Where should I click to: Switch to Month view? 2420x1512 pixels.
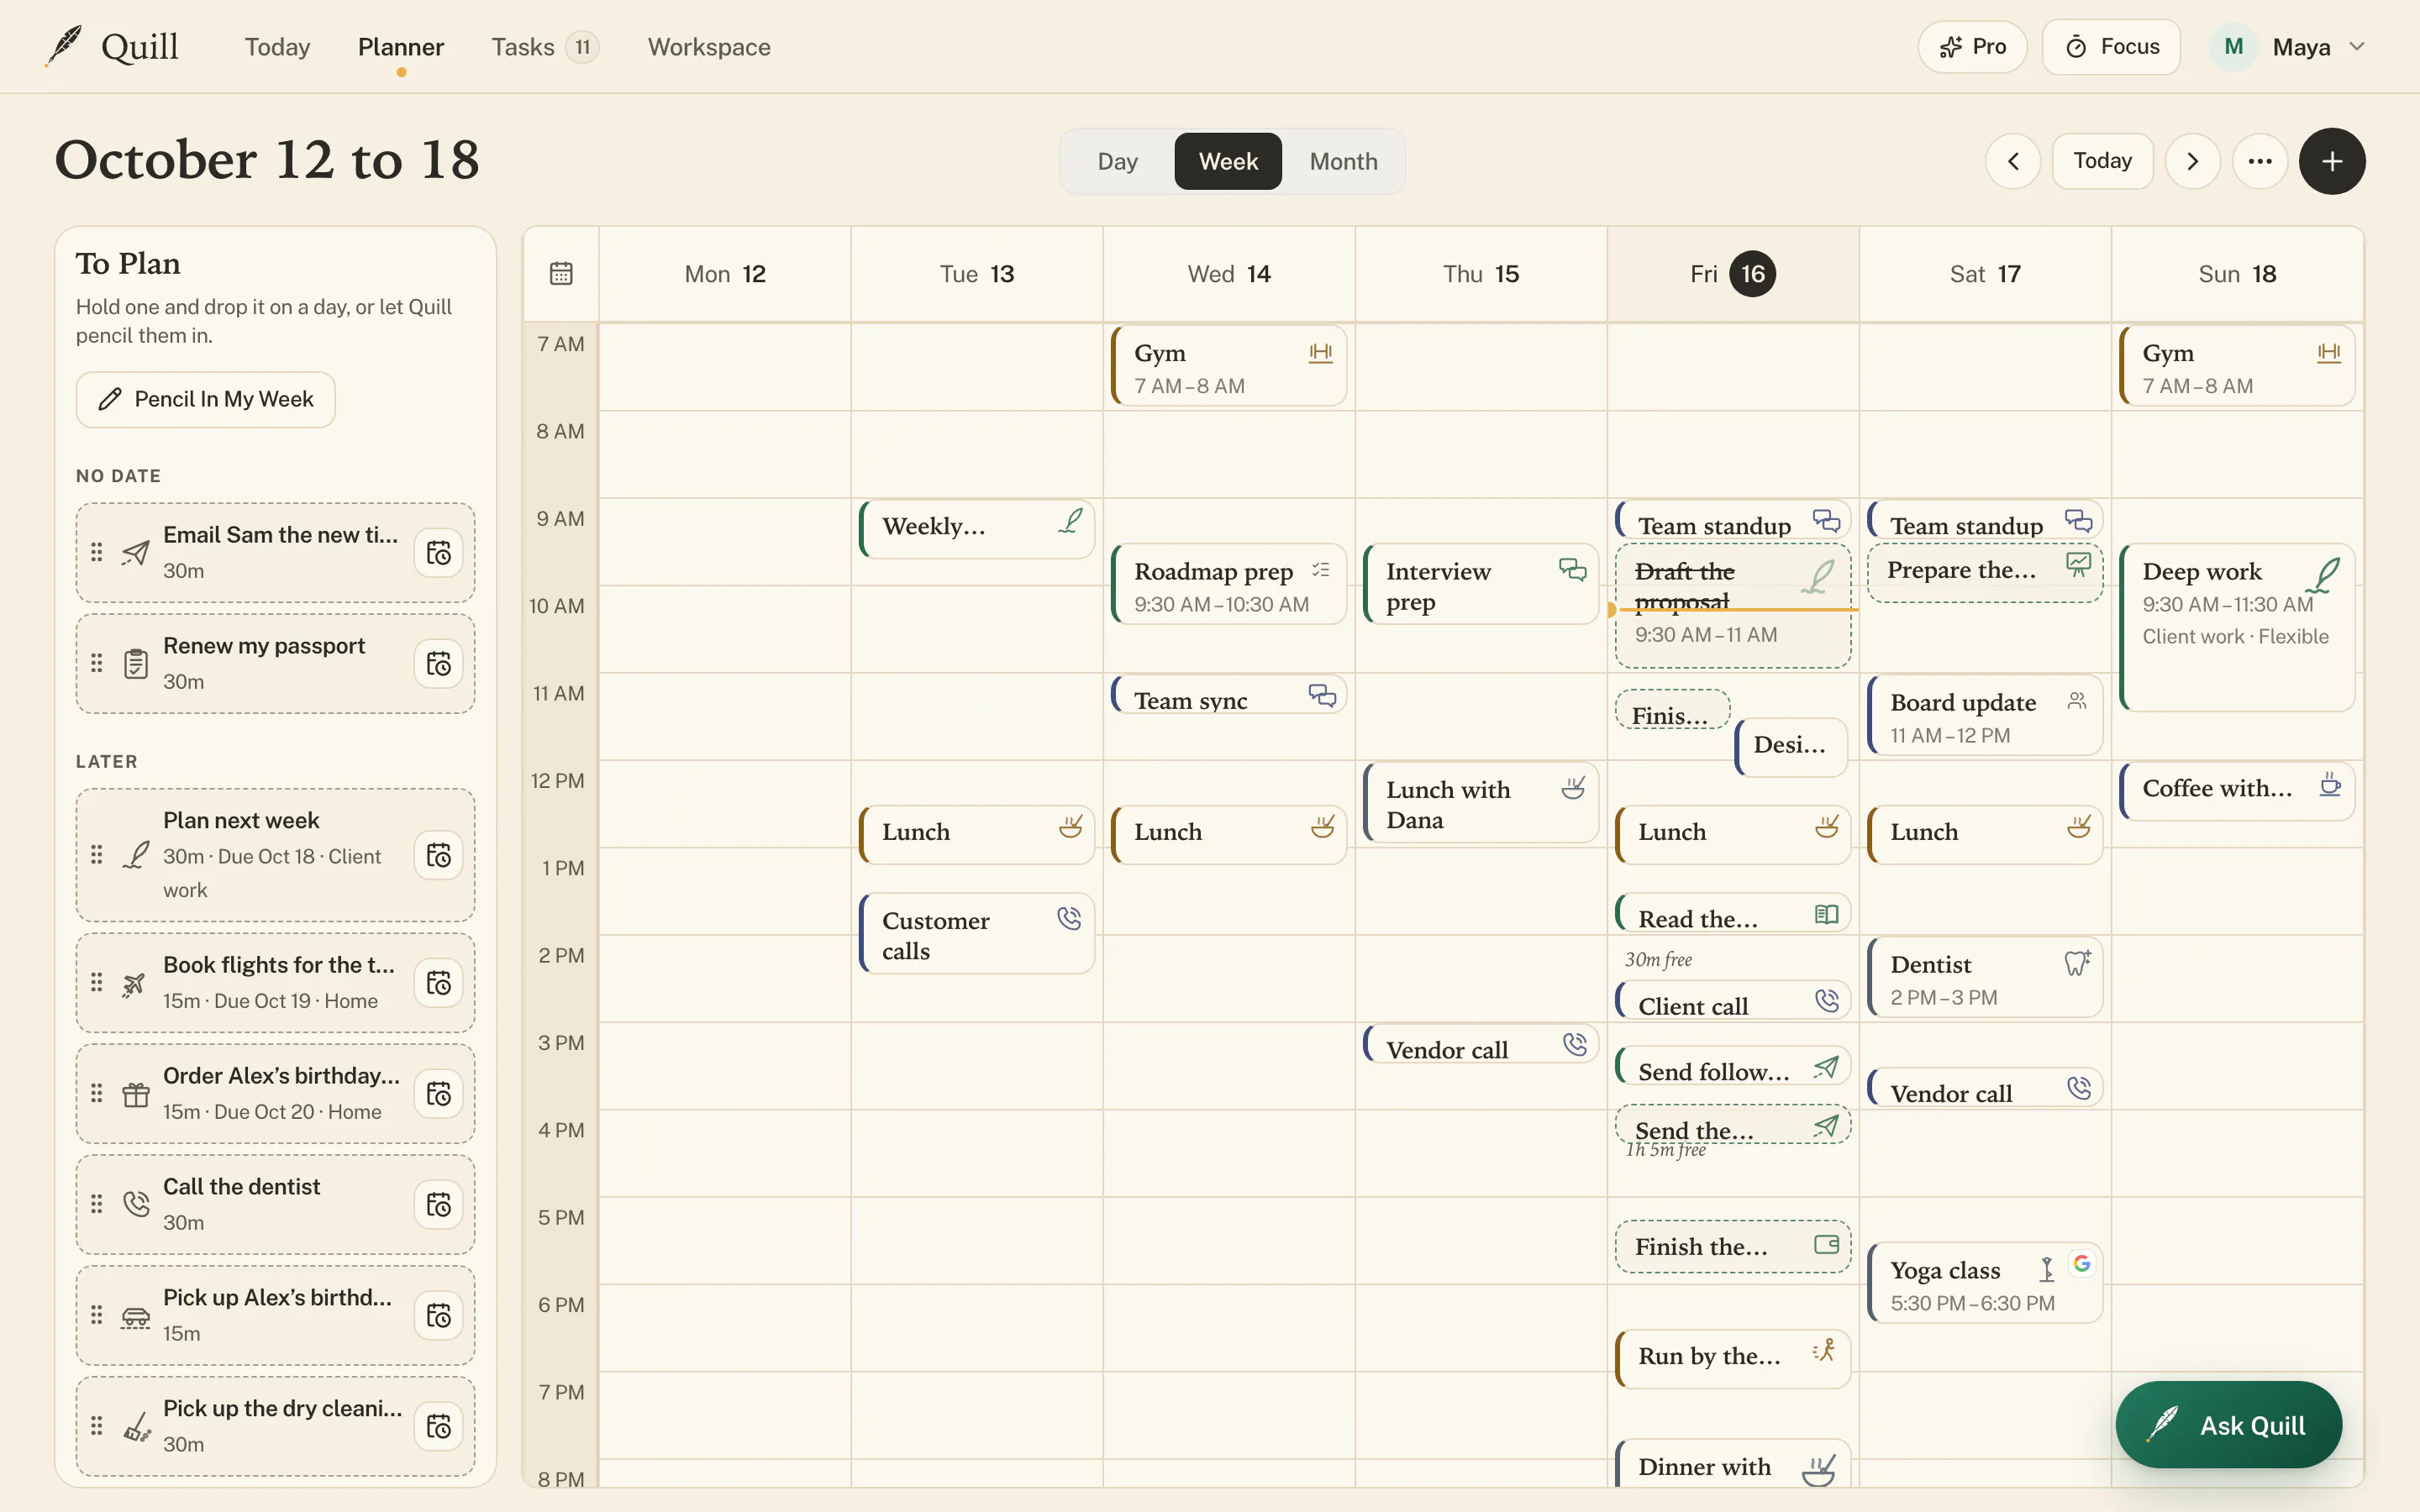pos(1343,161)
